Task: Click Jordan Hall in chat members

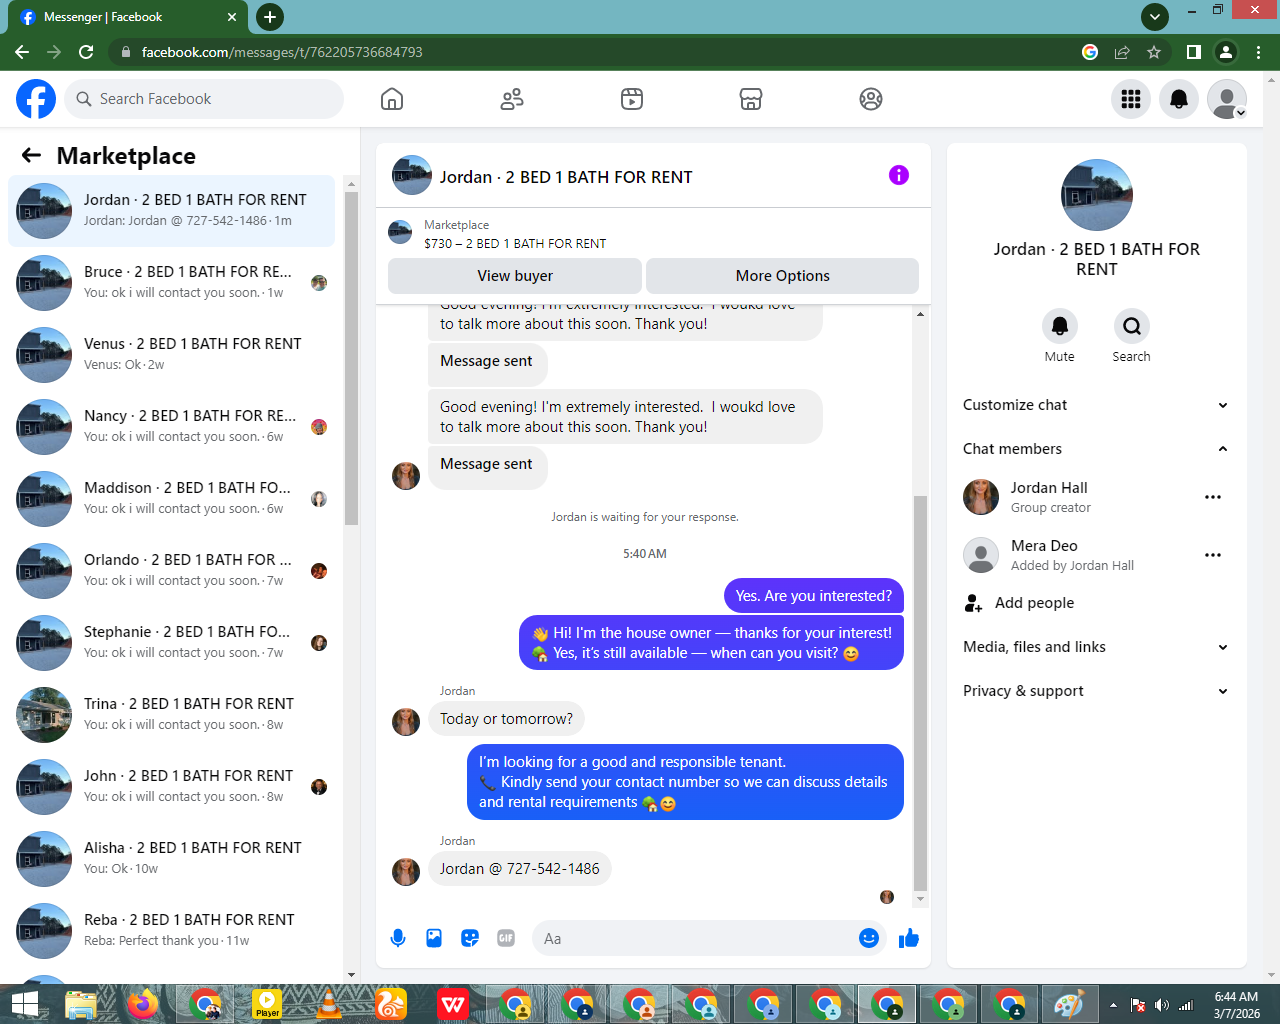Action: pyautogui.click(x=1049, y=488)
